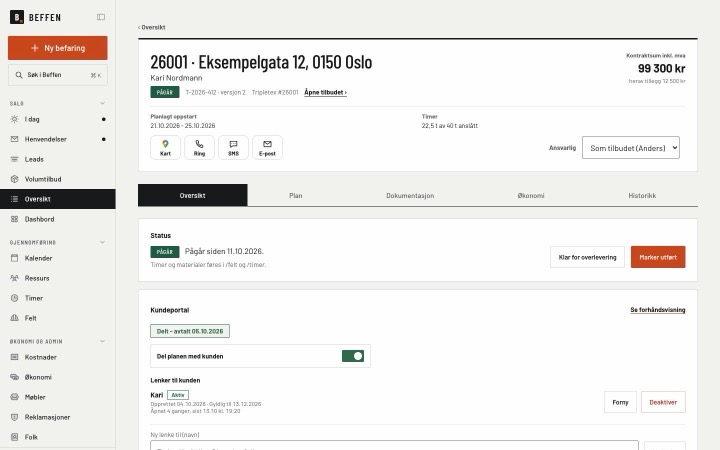Click the Reklamasjoner shield icon
This screenshot has width=720, height=450.
(x=15, y=417)
